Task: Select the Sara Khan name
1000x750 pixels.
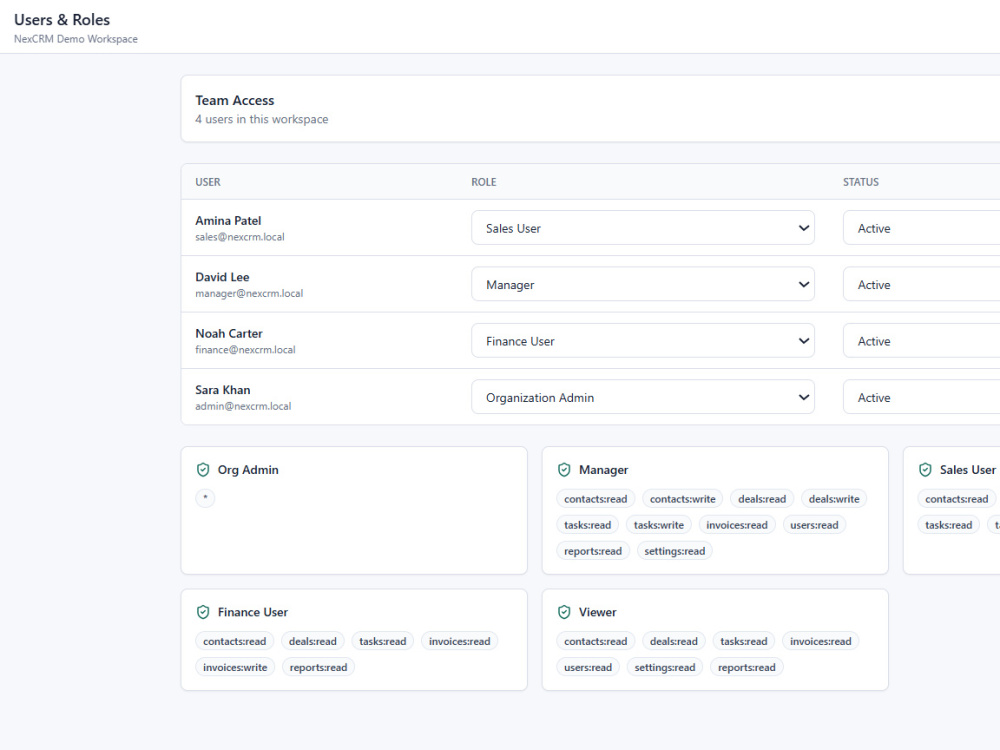Action: click(223, 390)
